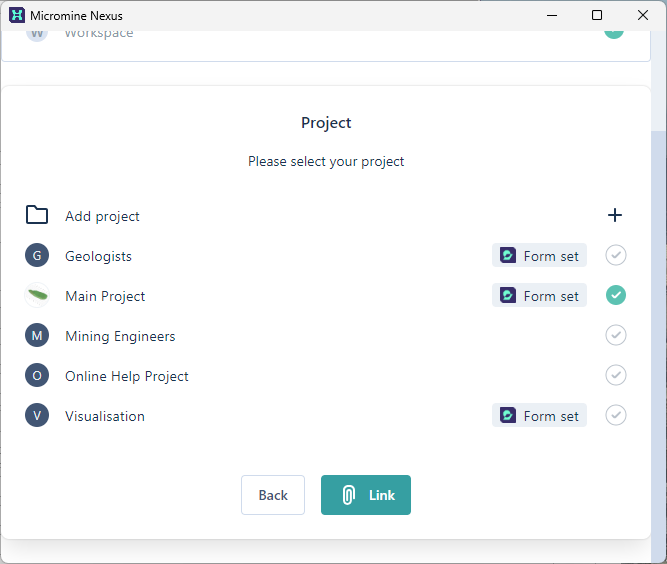
Task: Click the Geologists avatar icon
Action: coord(37,256)
